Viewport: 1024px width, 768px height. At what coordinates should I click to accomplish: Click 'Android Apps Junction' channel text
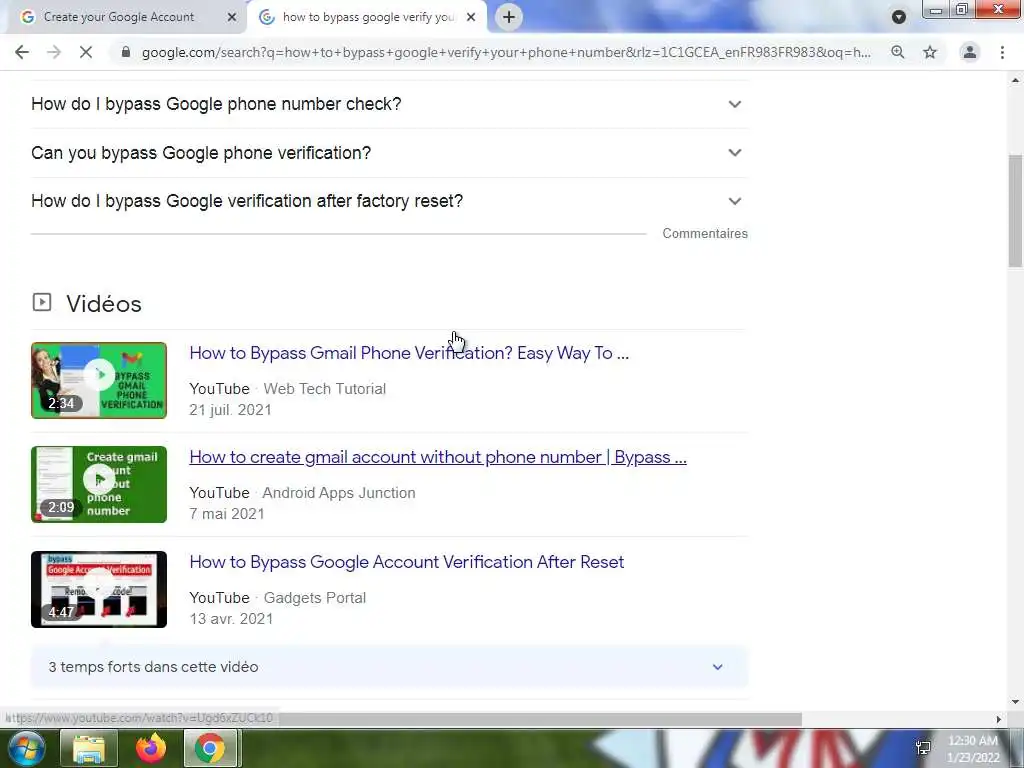click(339, 493)
